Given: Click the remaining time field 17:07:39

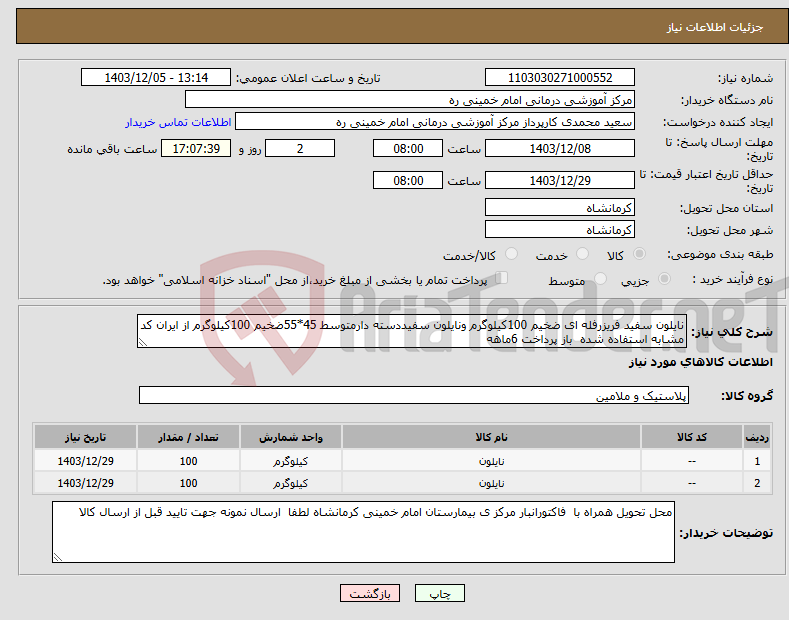Looking at the screenshot, I should (196, 148).
